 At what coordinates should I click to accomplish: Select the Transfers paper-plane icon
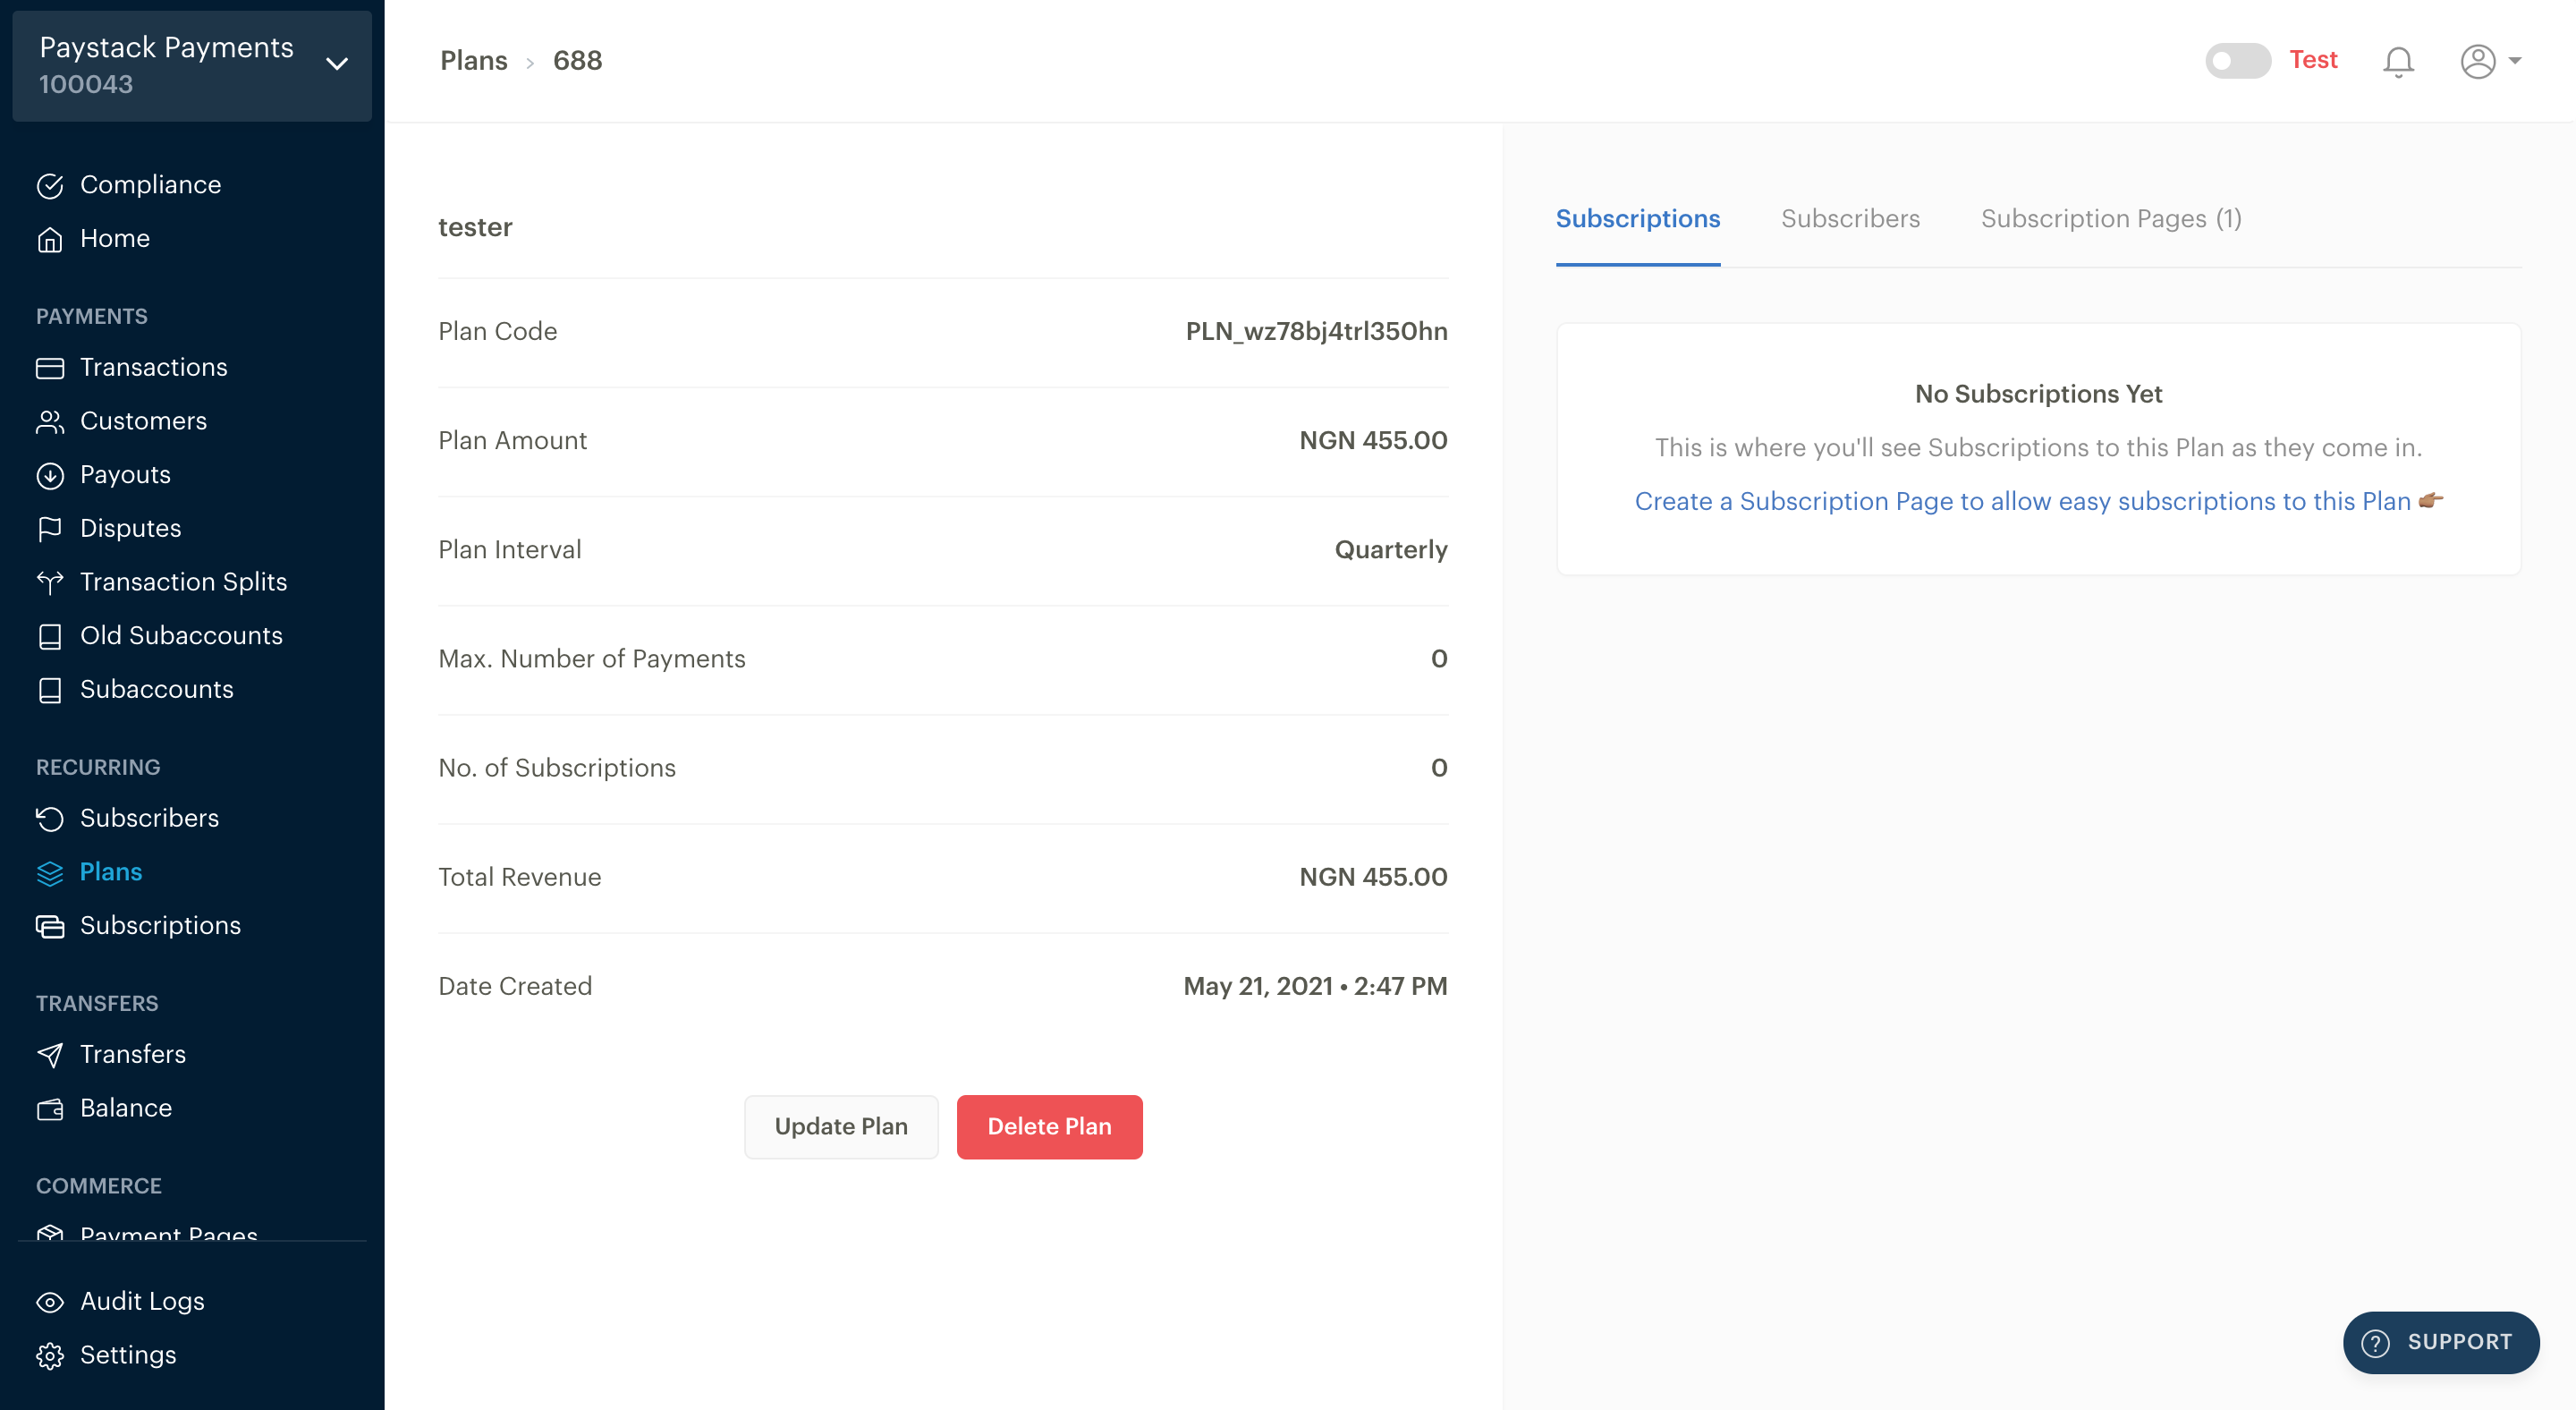click(50, 1055)
